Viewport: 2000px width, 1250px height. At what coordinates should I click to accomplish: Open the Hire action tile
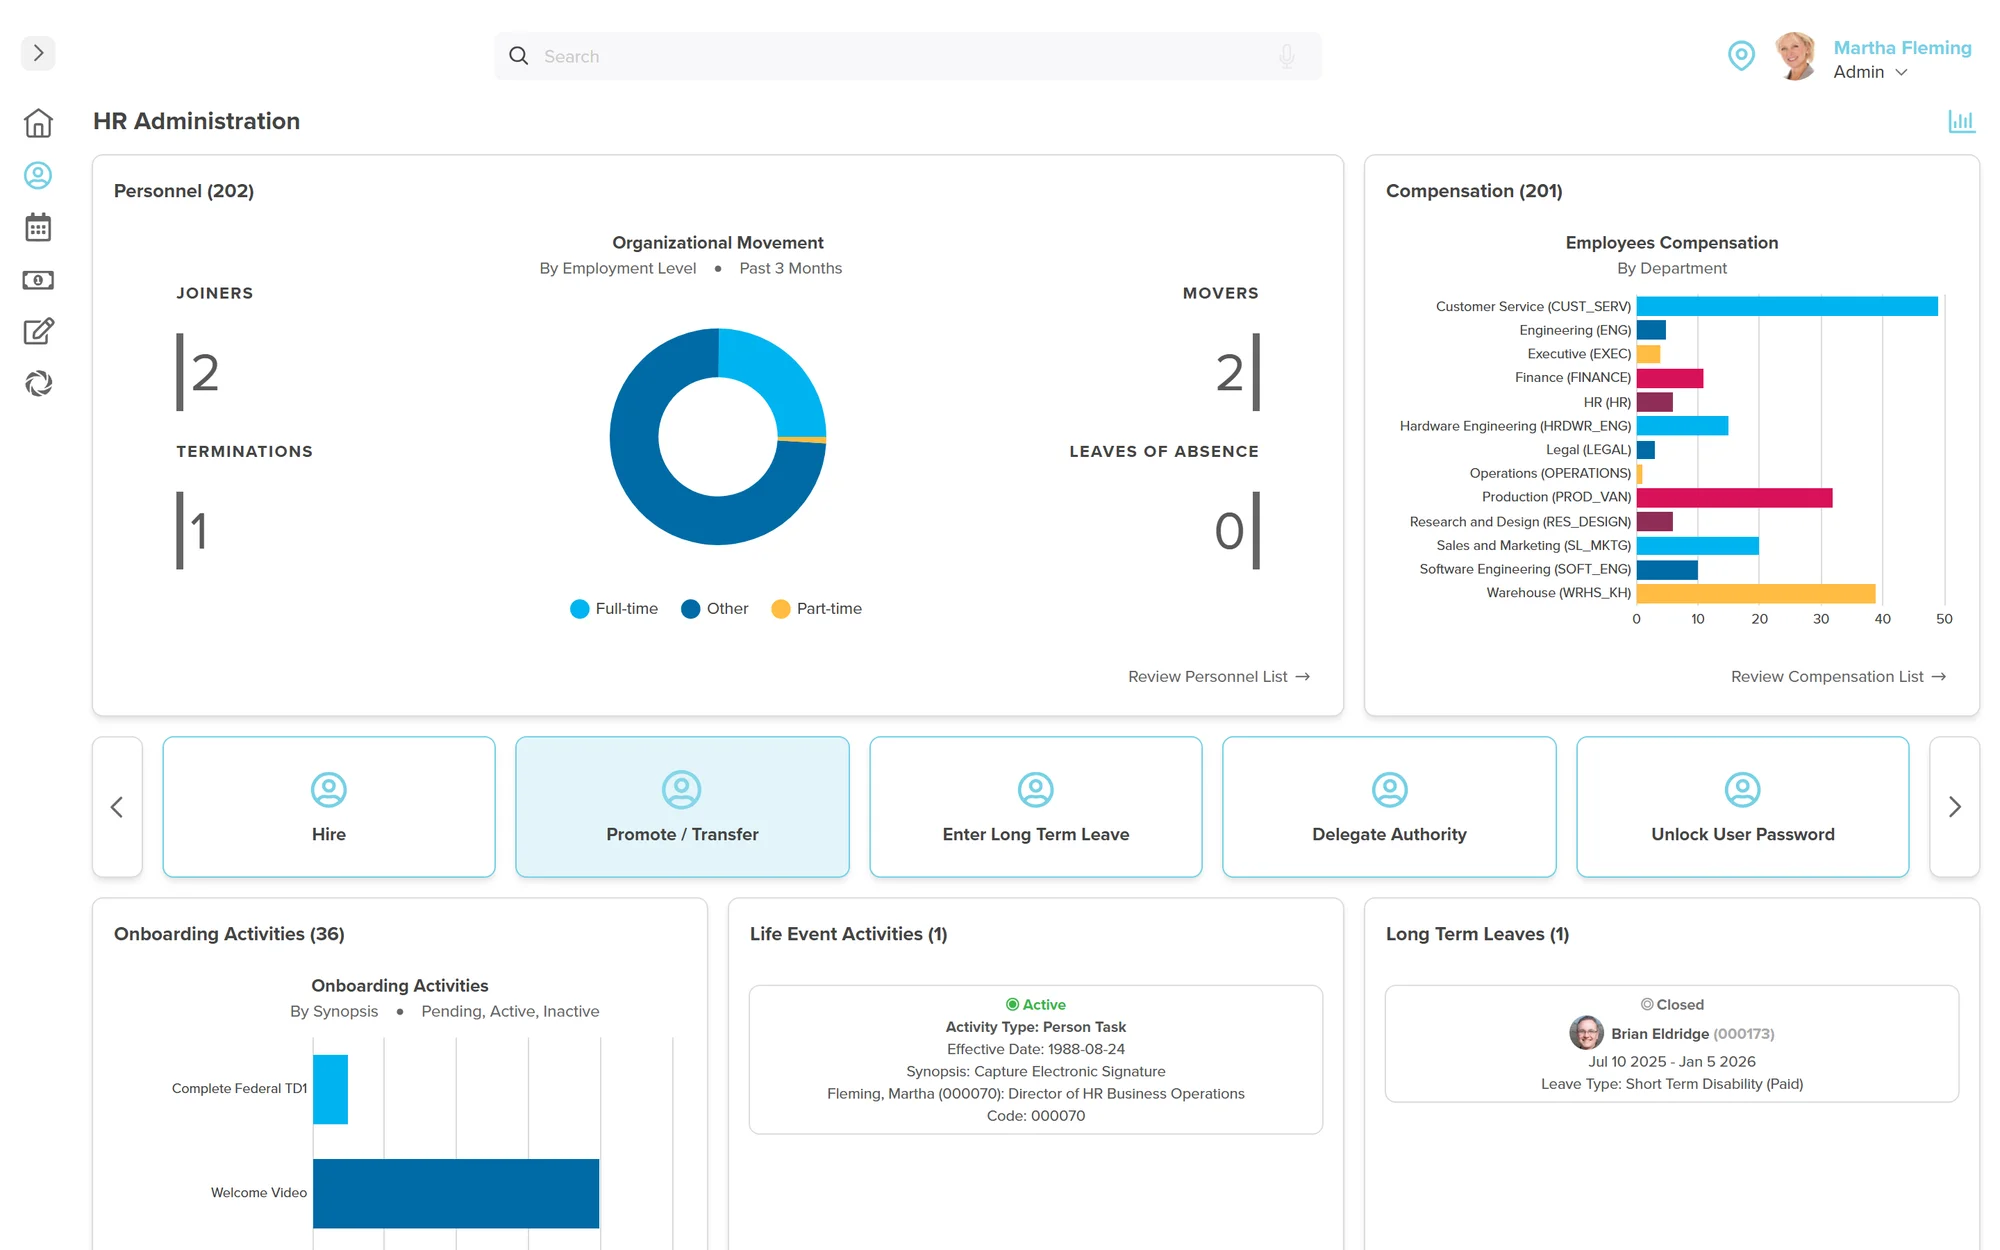click(329, 807)
